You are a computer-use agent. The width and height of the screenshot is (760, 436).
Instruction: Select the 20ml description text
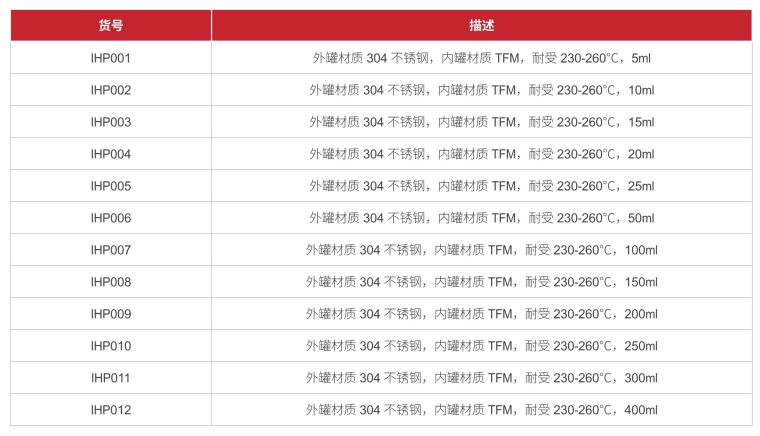(x=481, y=154)
